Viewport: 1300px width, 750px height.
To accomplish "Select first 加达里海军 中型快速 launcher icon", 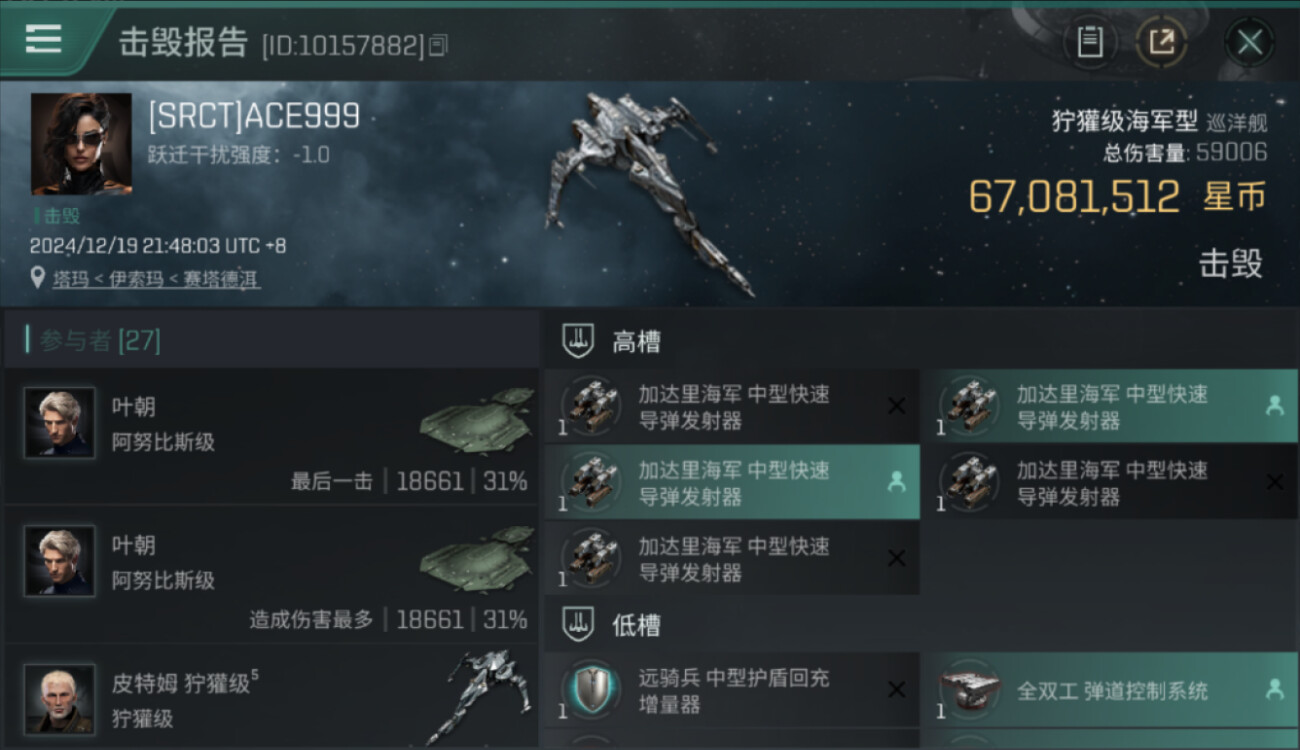I will pyautogui.click(x=590, y=405).
